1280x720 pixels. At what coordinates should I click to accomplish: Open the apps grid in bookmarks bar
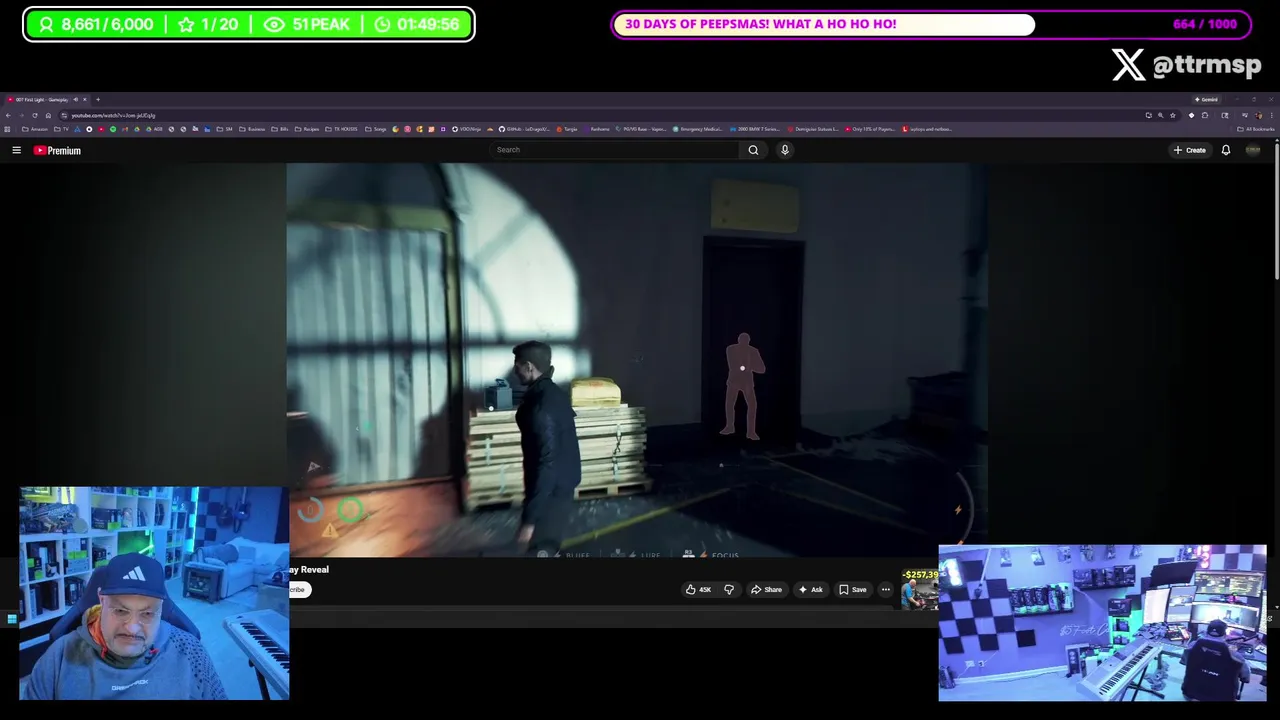coord(7,129)
